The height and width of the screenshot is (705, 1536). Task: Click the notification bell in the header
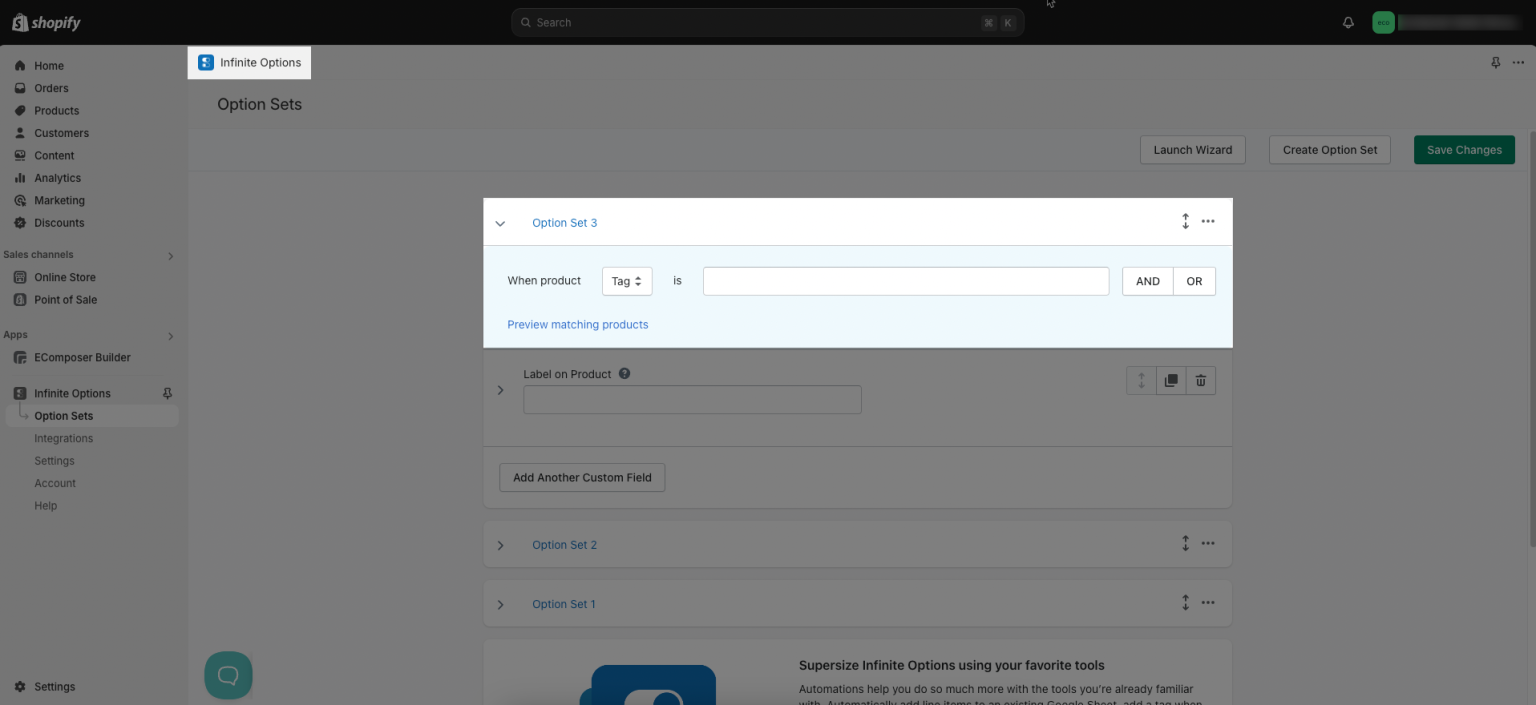pos(1347,21)
